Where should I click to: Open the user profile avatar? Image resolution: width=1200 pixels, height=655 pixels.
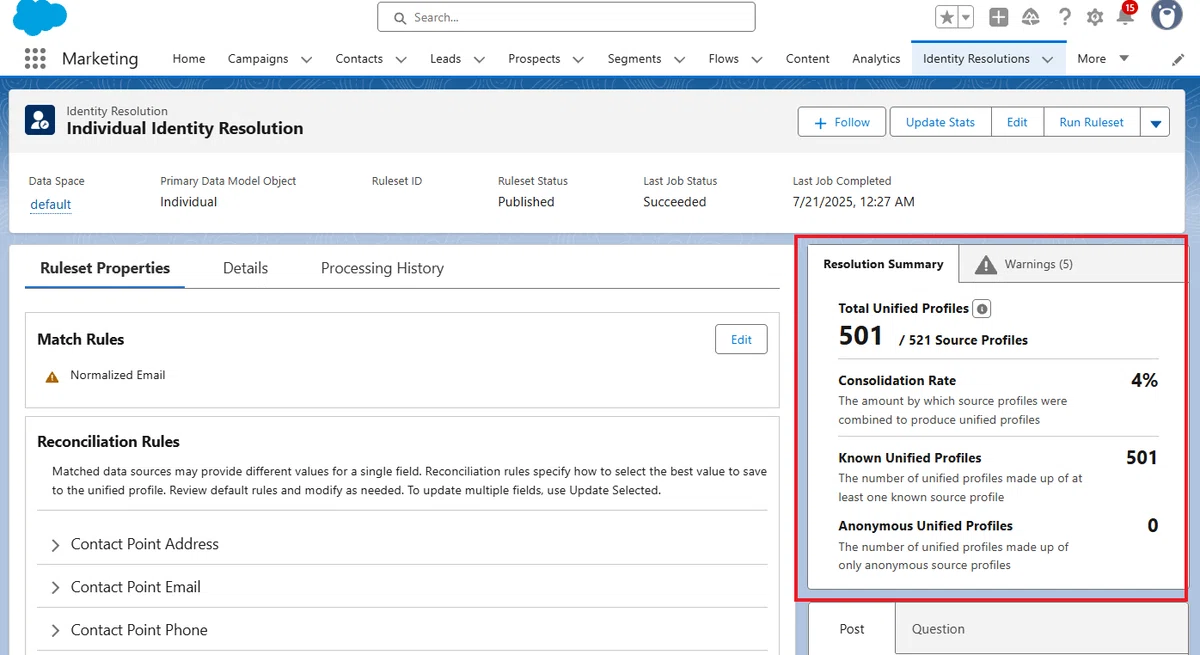pos(1167,16)
